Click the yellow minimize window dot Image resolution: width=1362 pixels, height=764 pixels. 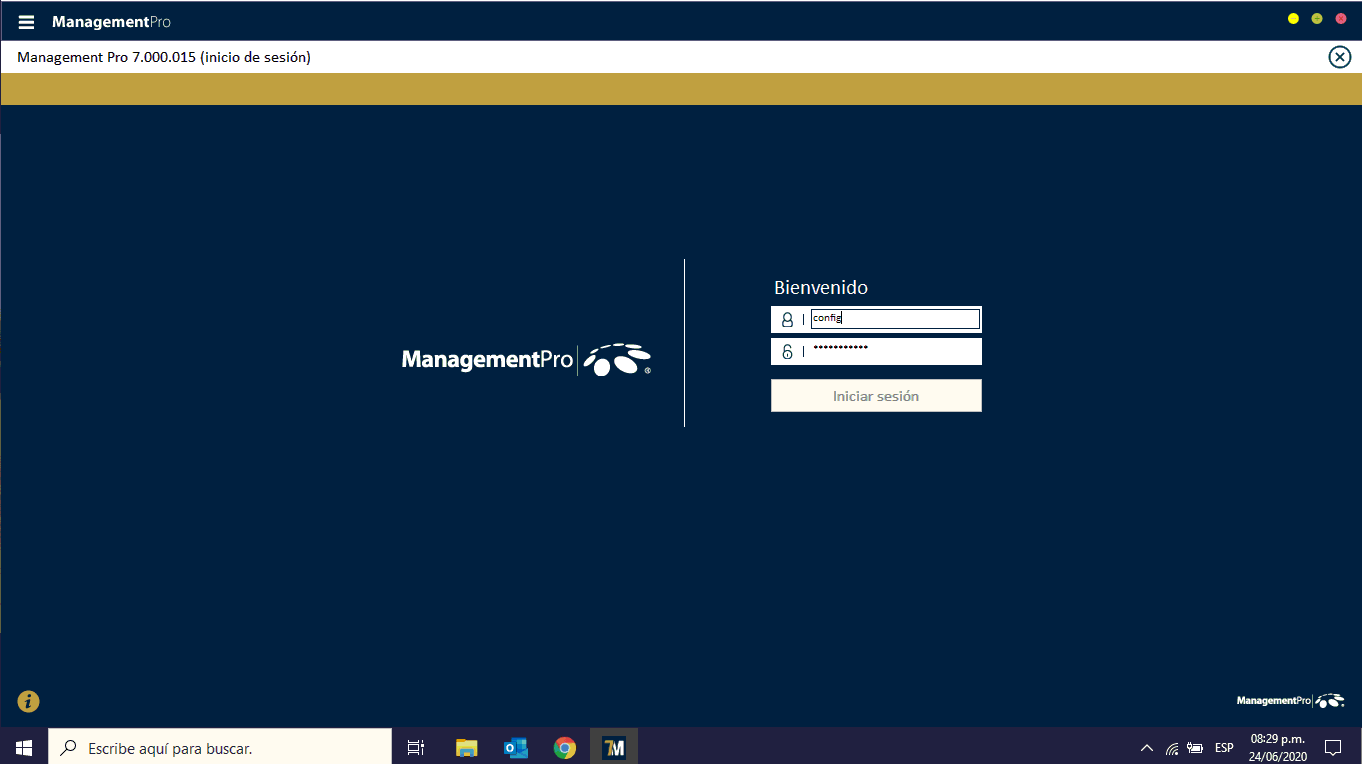point(1293,19)
